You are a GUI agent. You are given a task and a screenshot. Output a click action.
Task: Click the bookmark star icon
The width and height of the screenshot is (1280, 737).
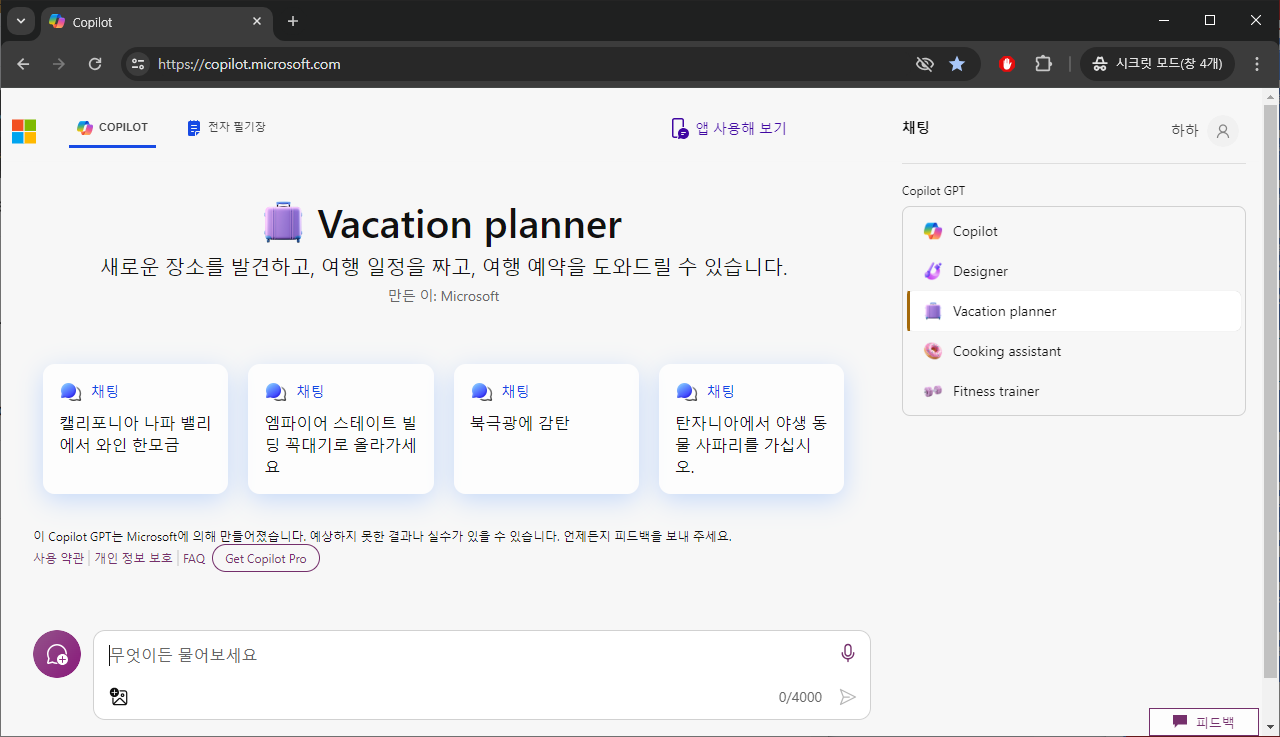(x=957, y=64)
